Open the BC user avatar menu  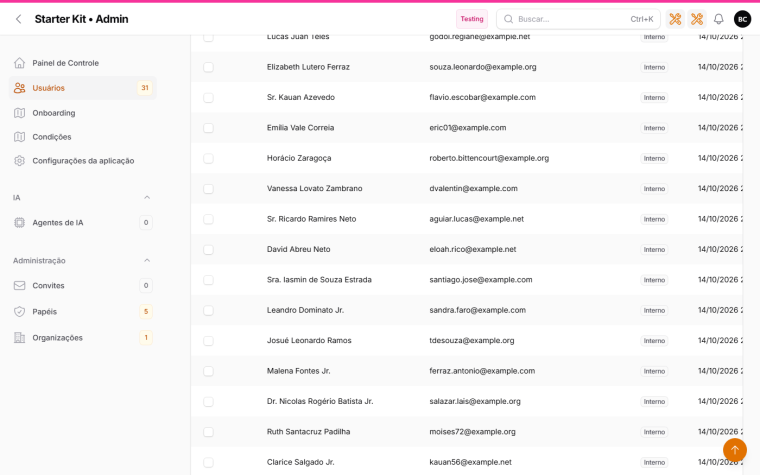(x=742, y=19)
